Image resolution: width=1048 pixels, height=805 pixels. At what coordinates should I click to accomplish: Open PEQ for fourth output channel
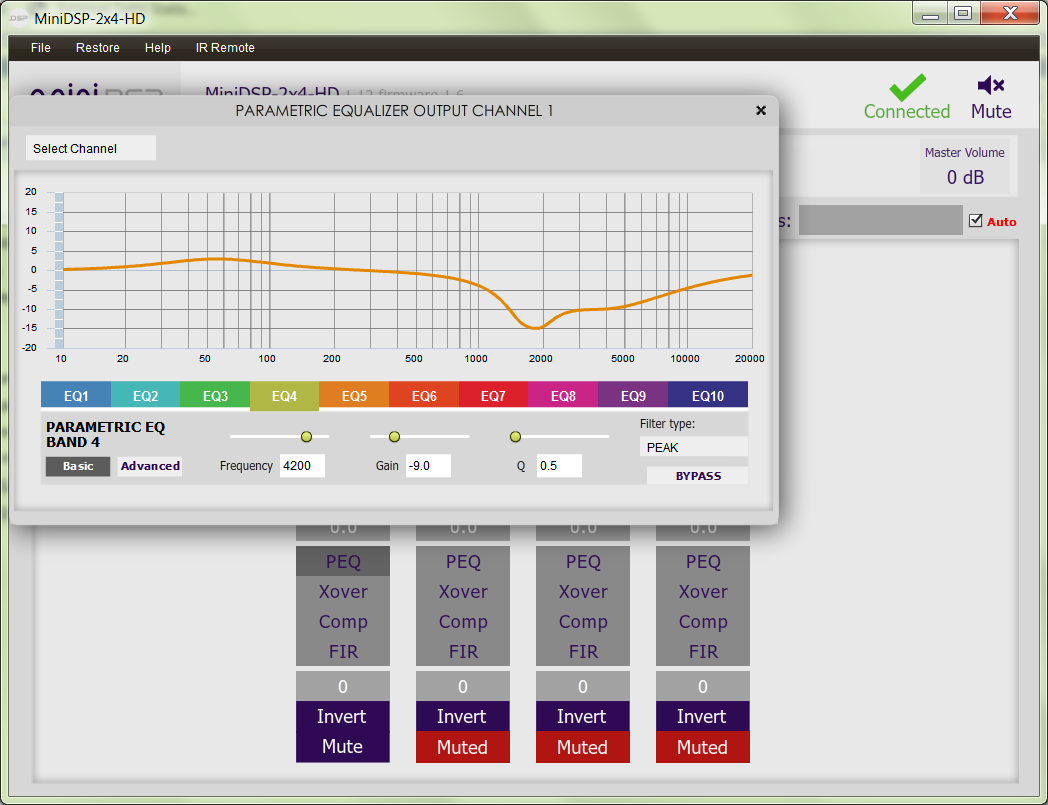[703, 562]
